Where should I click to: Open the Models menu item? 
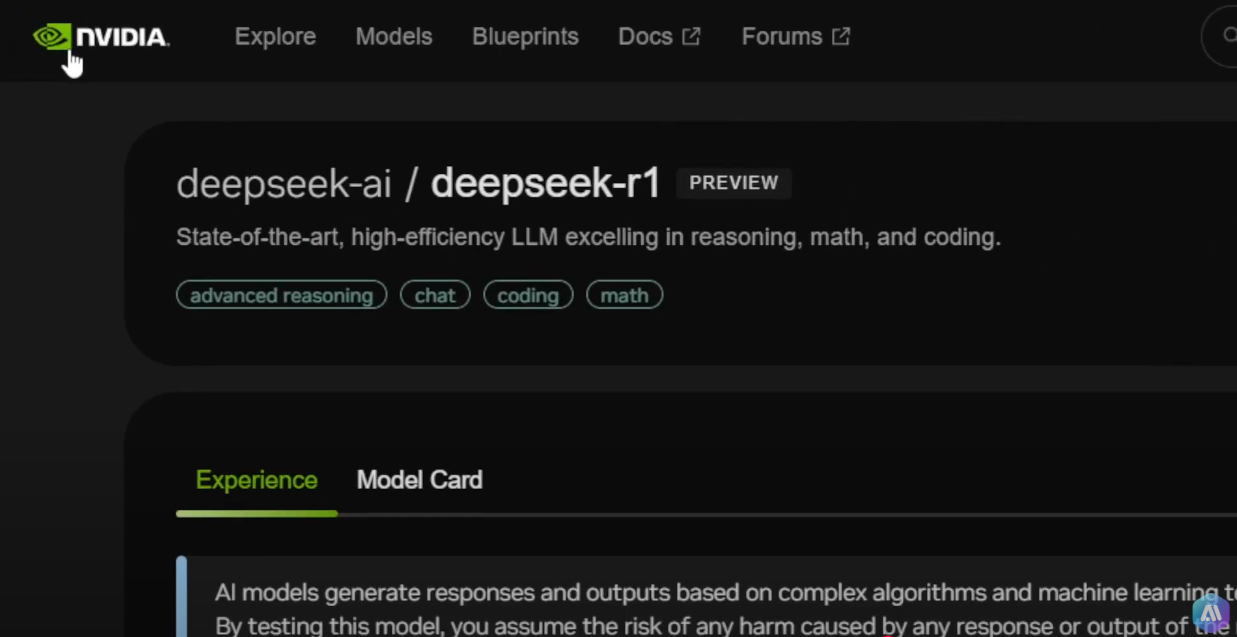pos(394,37)
